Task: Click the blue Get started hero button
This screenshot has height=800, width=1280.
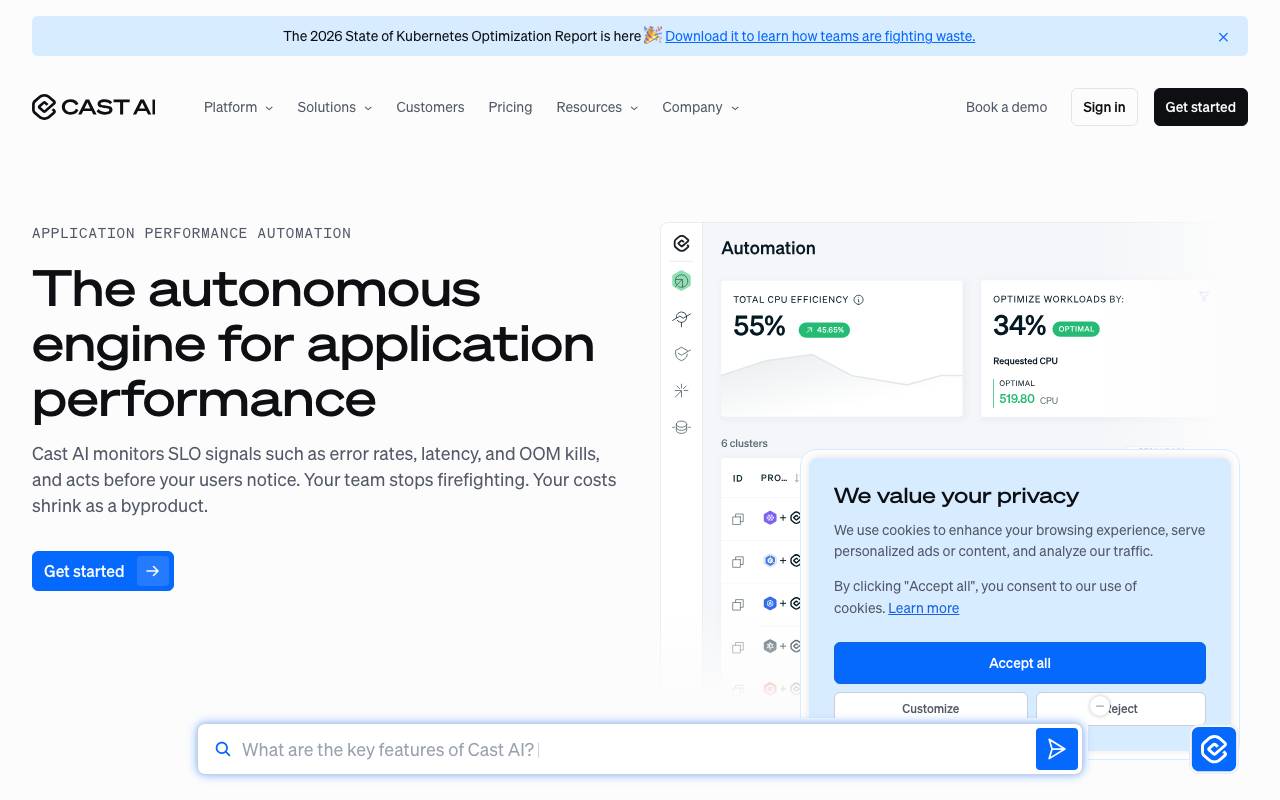Action: point(103,571)
